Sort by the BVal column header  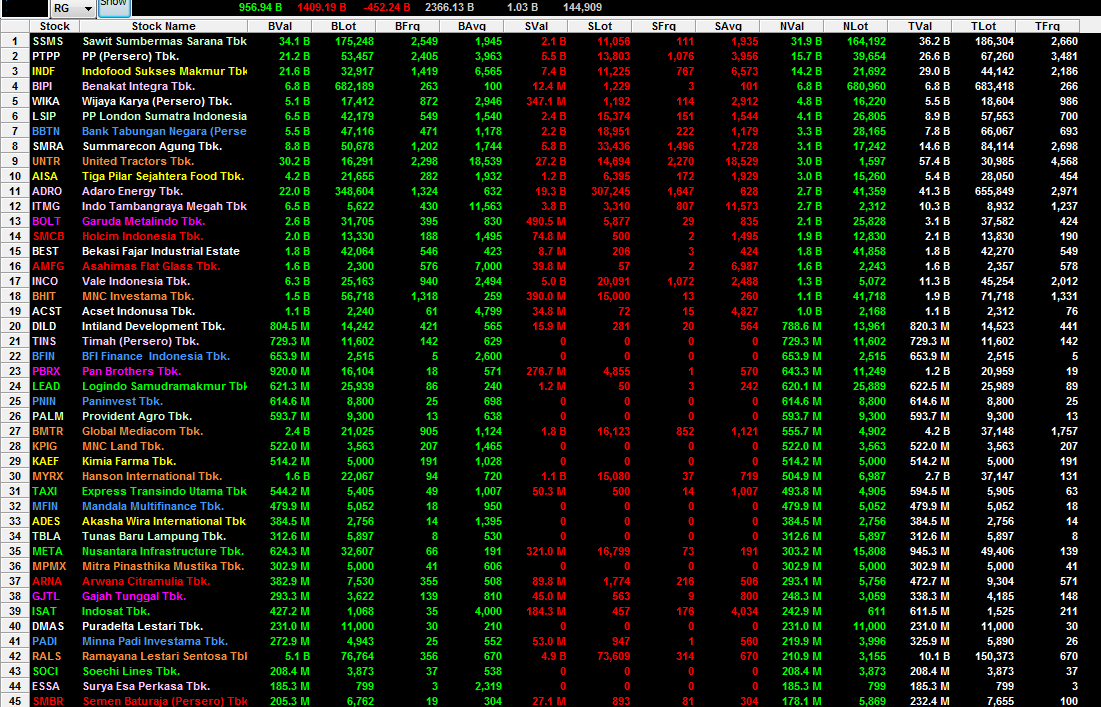point(279,26)
